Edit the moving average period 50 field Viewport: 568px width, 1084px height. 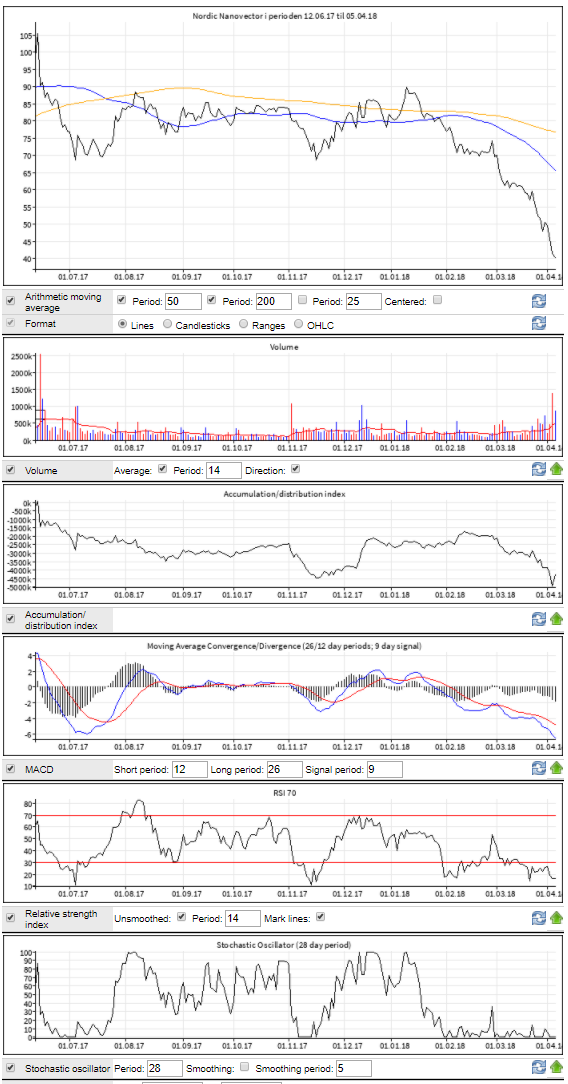183,301
